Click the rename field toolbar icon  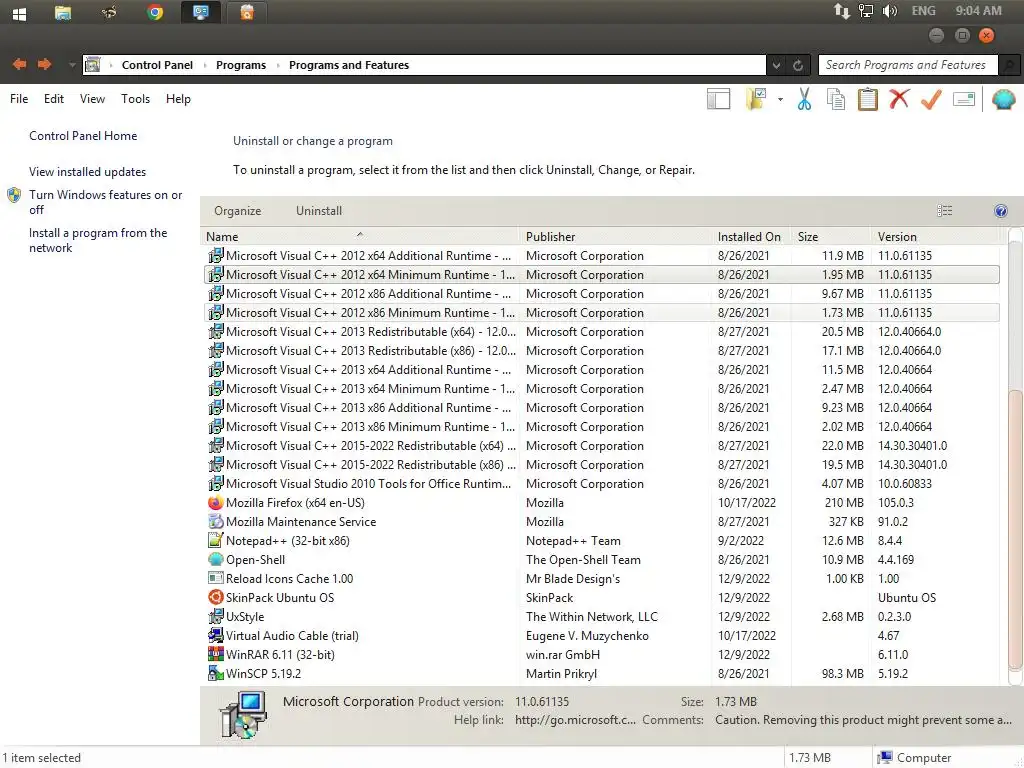[x=964, y=99]
